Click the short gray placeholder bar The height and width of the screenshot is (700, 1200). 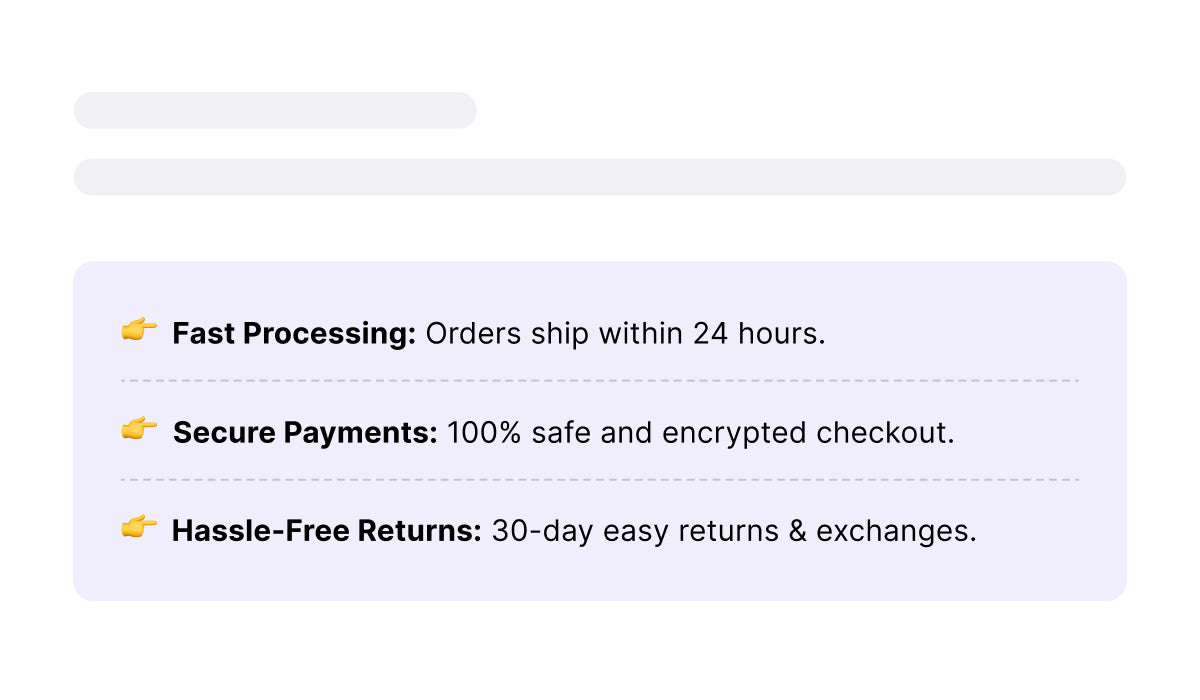point(275,110)
